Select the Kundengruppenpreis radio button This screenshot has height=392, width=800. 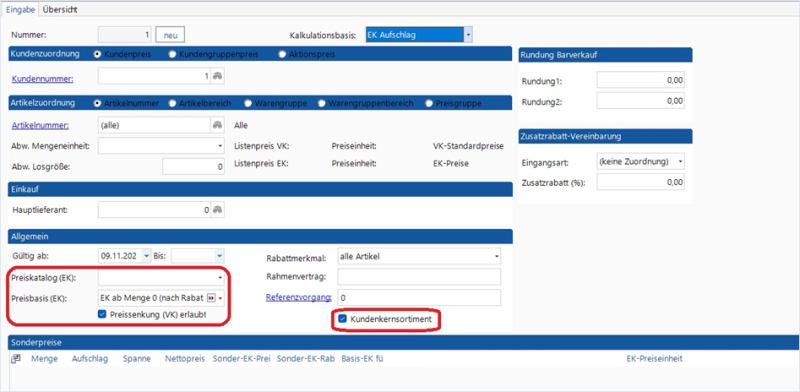173,54
